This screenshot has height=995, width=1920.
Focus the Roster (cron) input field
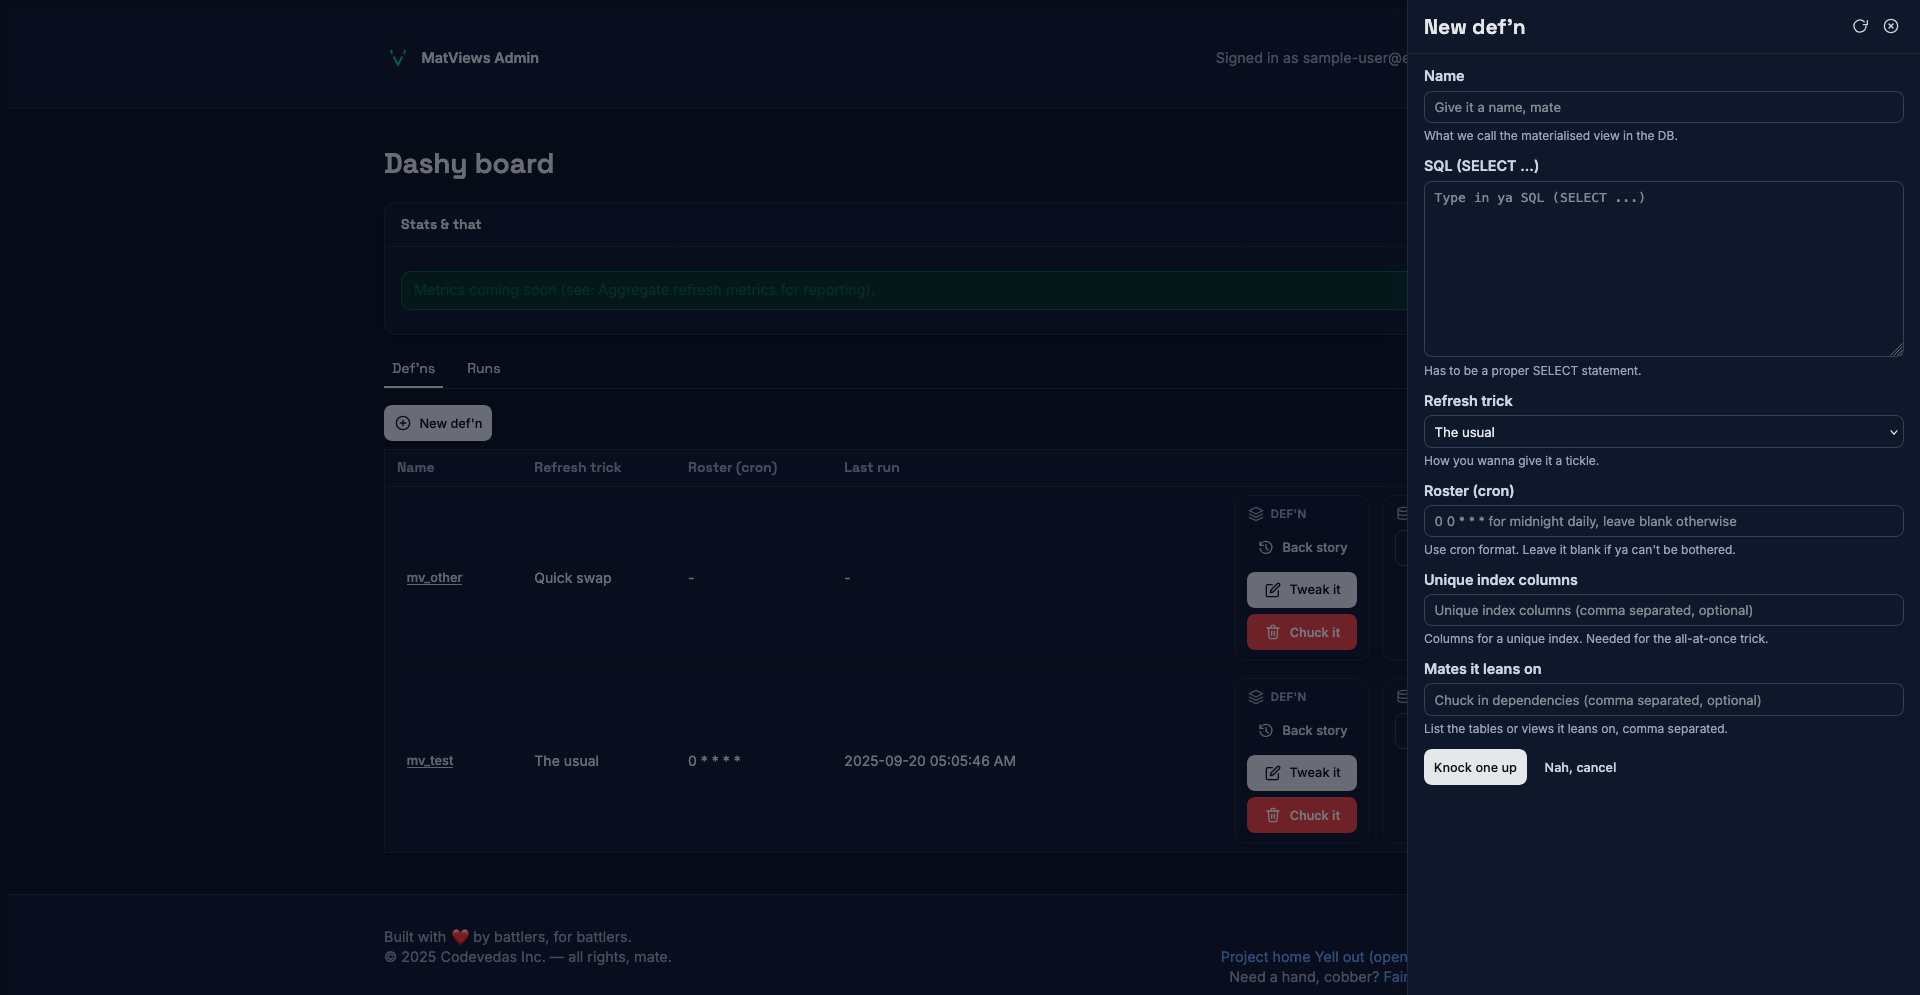tap(1662, 521)
